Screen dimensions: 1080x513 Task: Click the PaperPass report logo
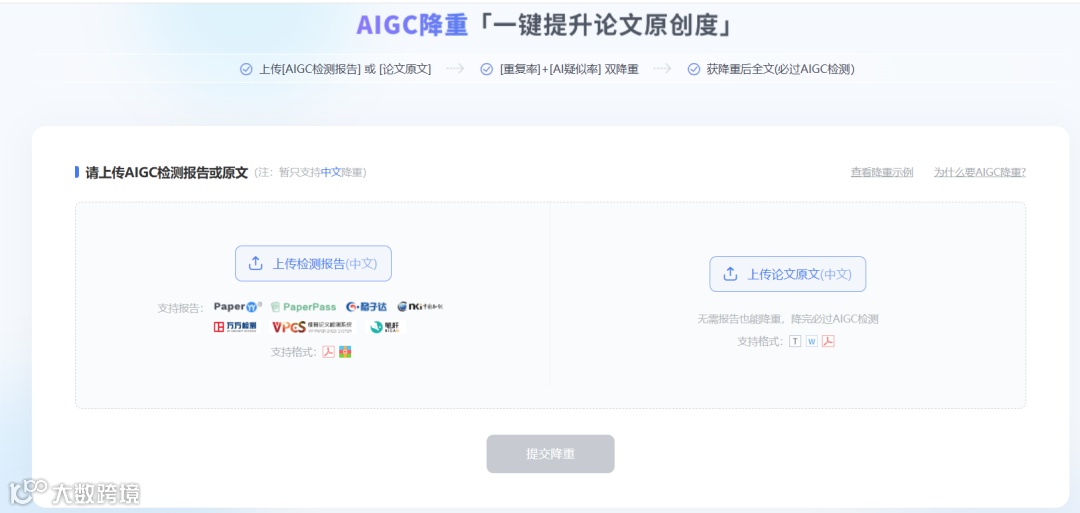304,307
